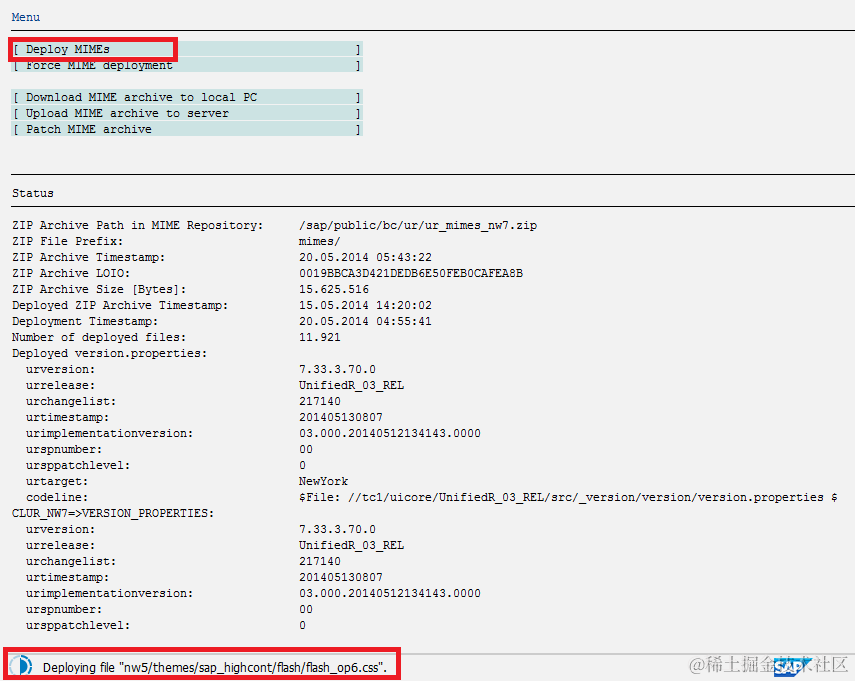Click the Menu heading text
Viewport: 855px width, 681px height.
pyautogui.click(x=26, y=17)
